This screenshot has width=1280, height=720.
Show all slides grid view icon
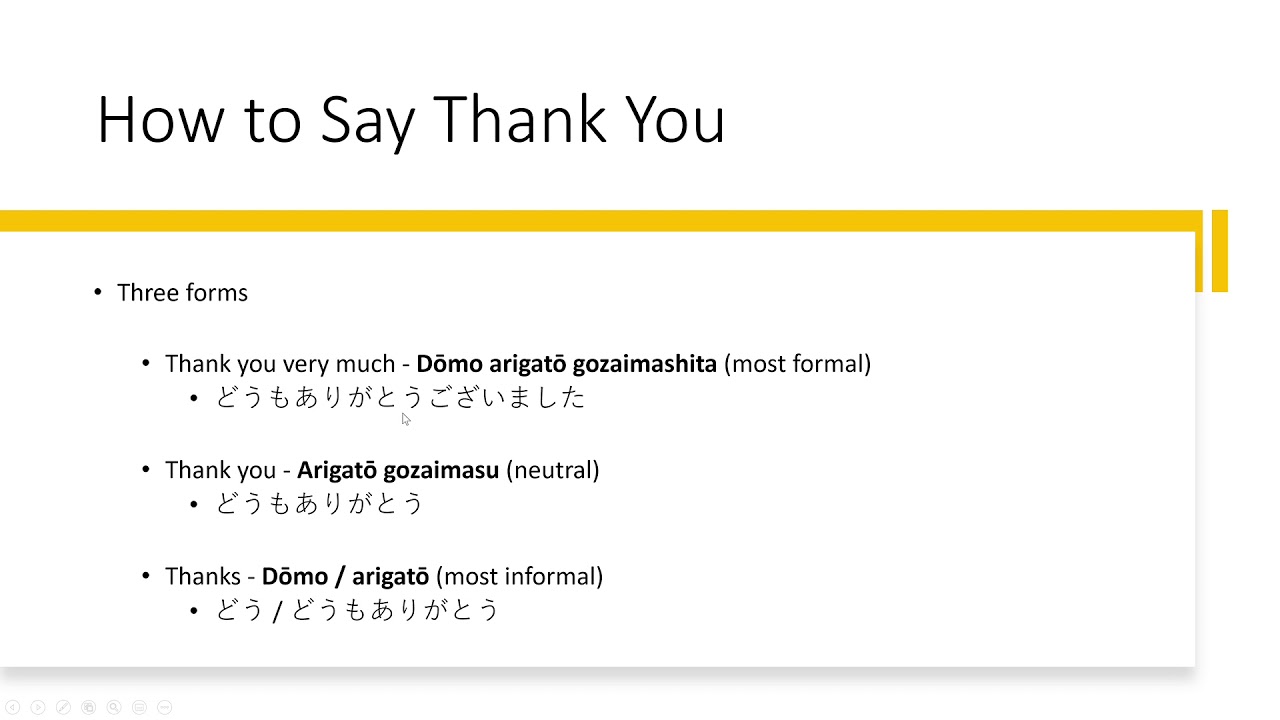click(88, 707)
